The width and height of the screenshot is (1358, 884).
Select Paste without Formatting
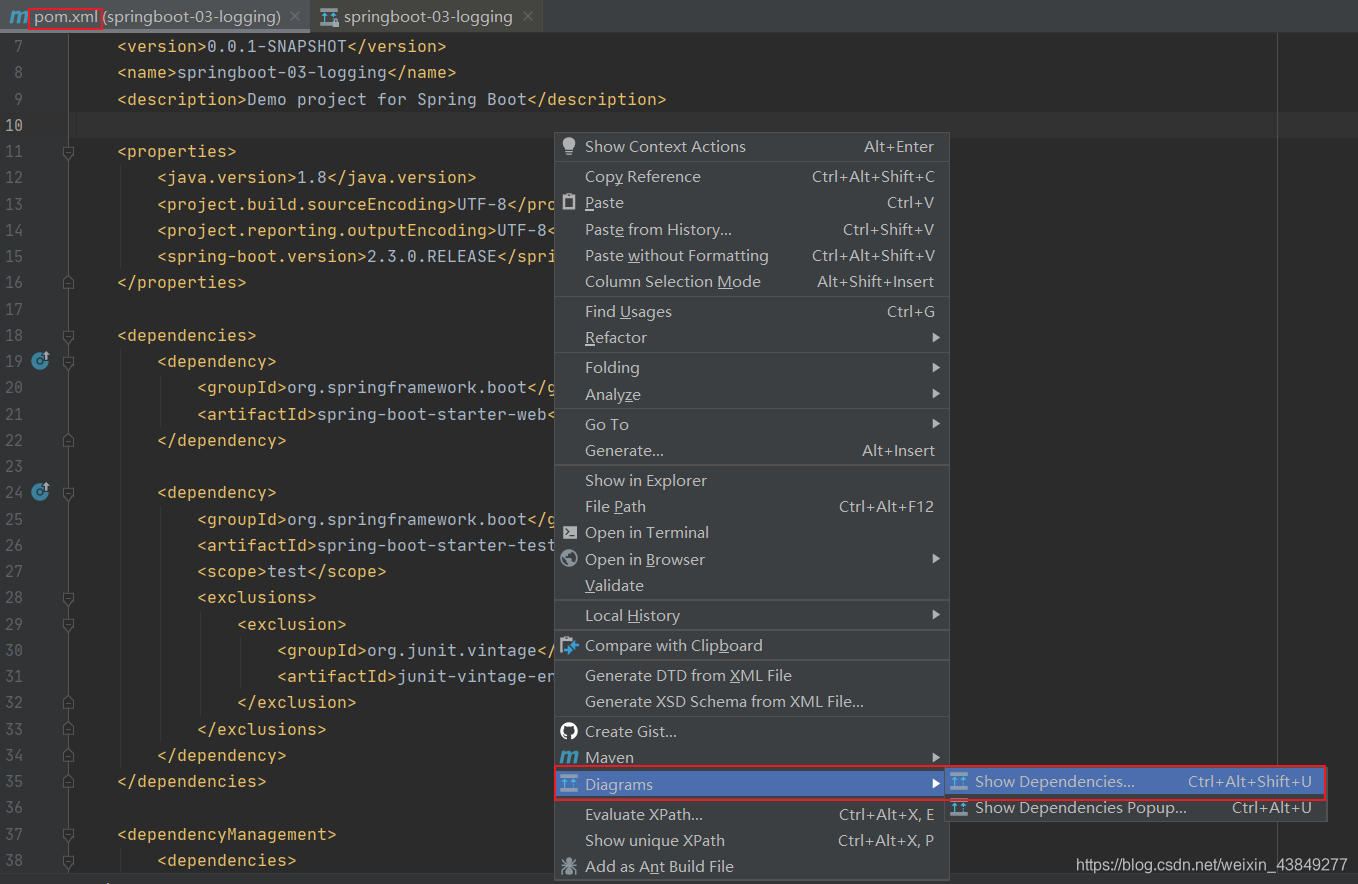point(751,256)
